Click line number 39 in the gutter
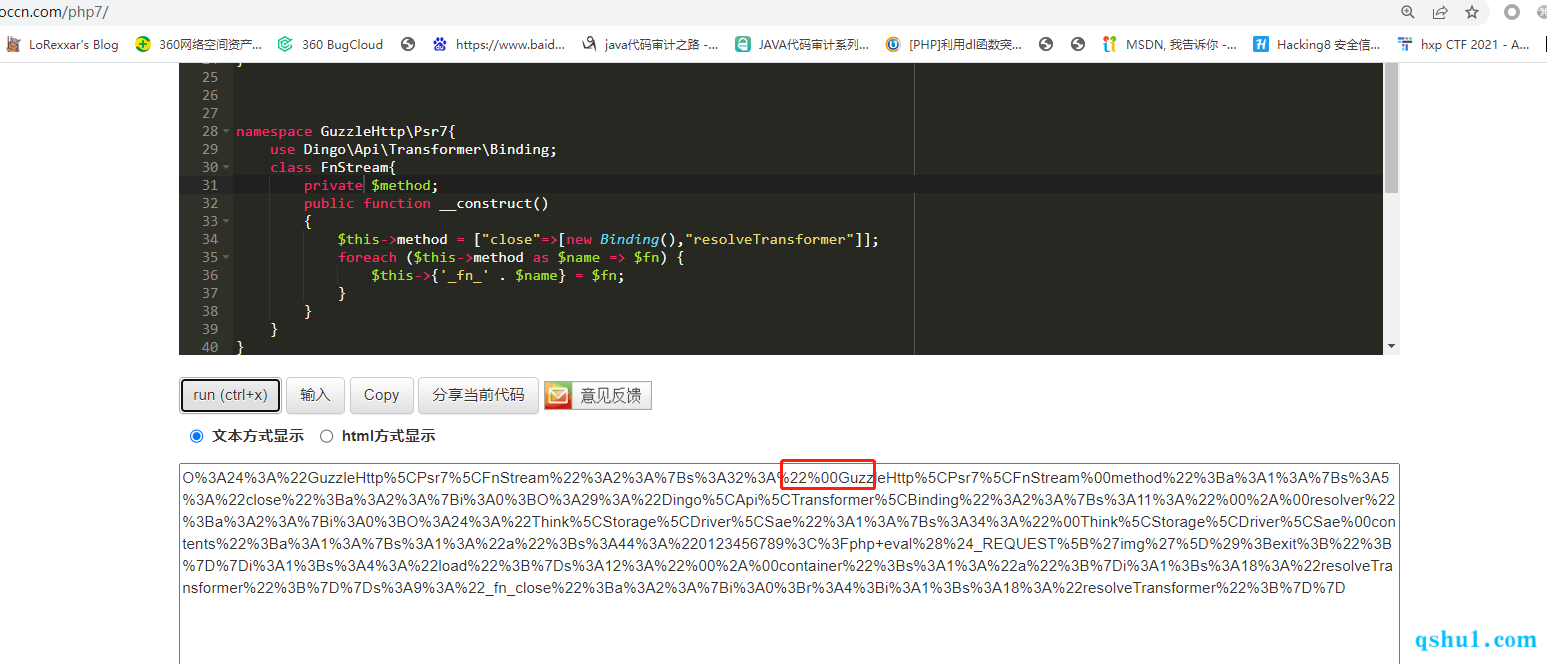 209,329
